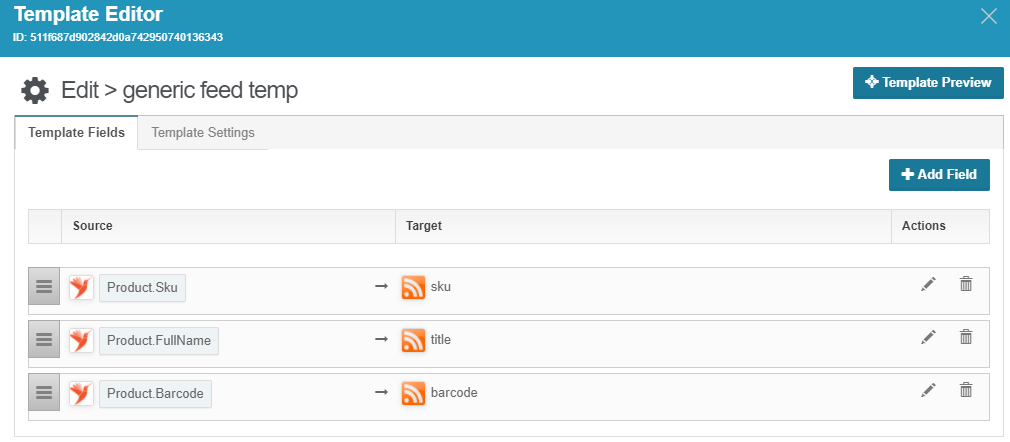Screen dimensions: 1010x442
Task: Click the drag handle for the Product.Sku row
Action: (x=44, y=285)
